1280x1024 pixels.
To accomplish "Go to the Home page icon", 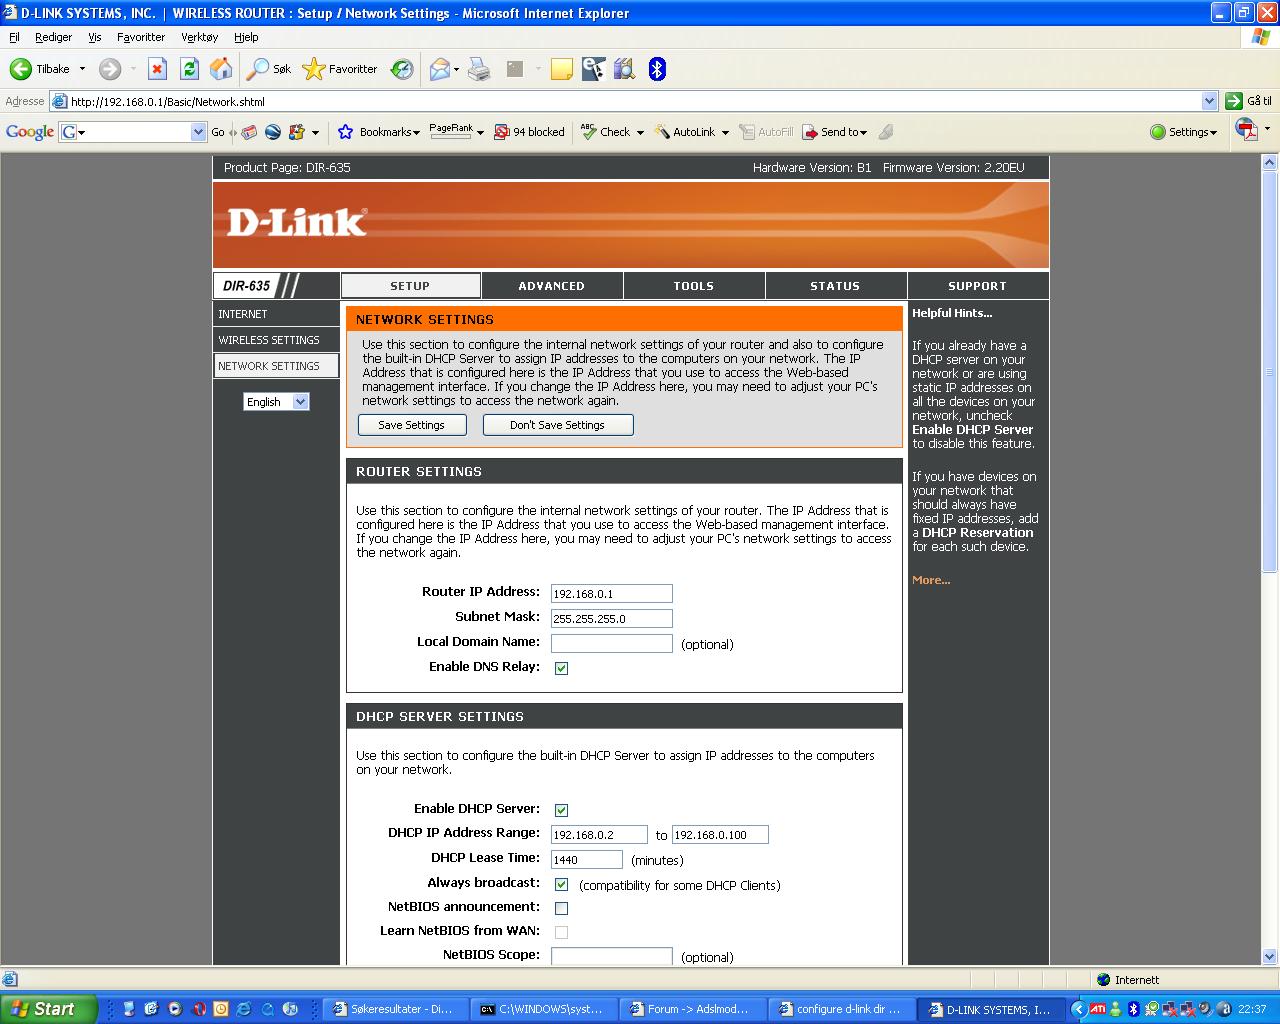I will tap(221, 69).
